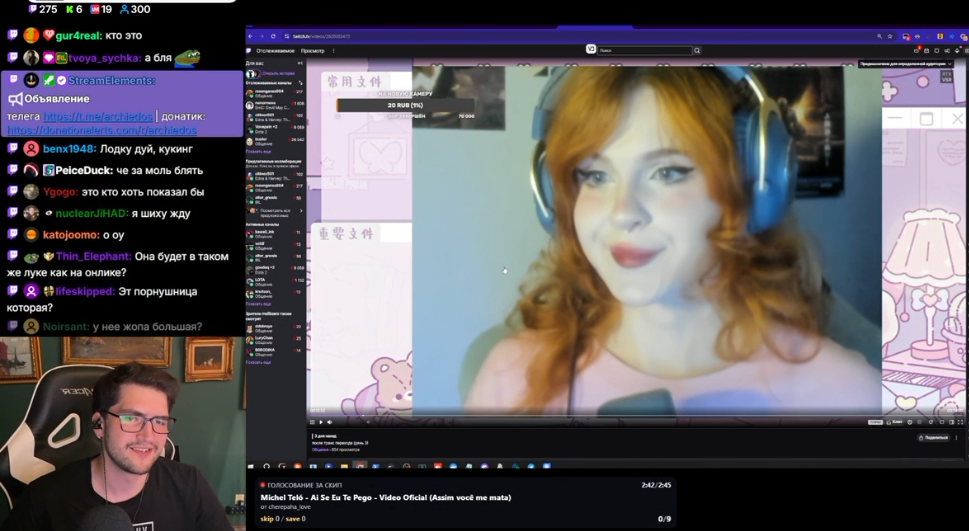Reload the Twitch page
The image size is (969, 531).
[x=273, y=36]
